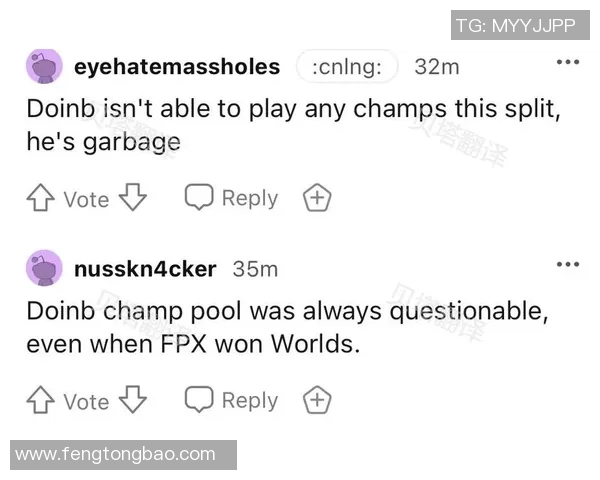Screen dimensions: 600x480
Task: Click the www.fengtongbao.com watermark link
Action: (x=116, y=454)
